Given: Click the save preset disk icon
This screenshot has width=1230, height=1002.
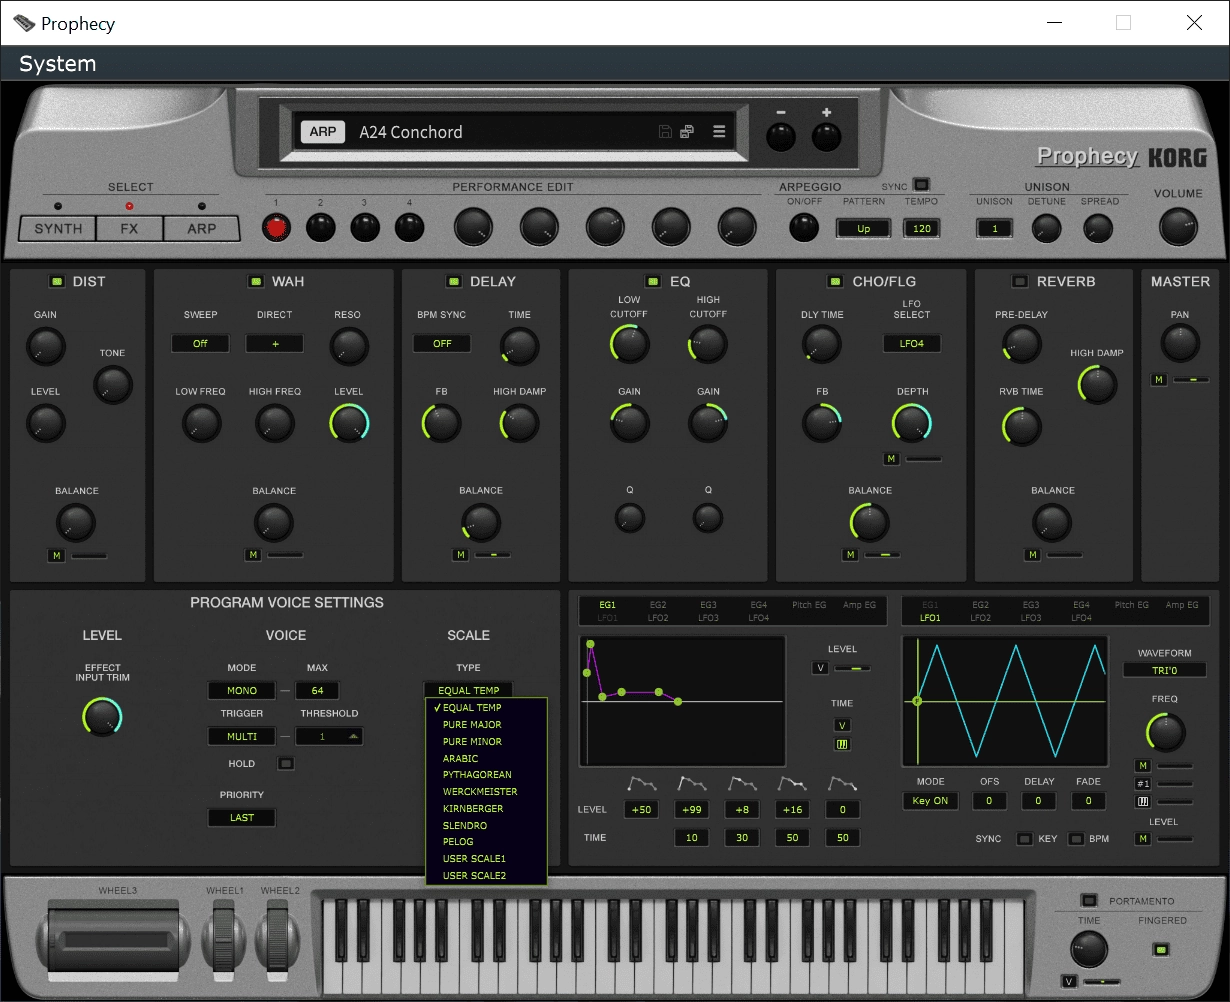Looking at the screenshot, I should (665, 132).
